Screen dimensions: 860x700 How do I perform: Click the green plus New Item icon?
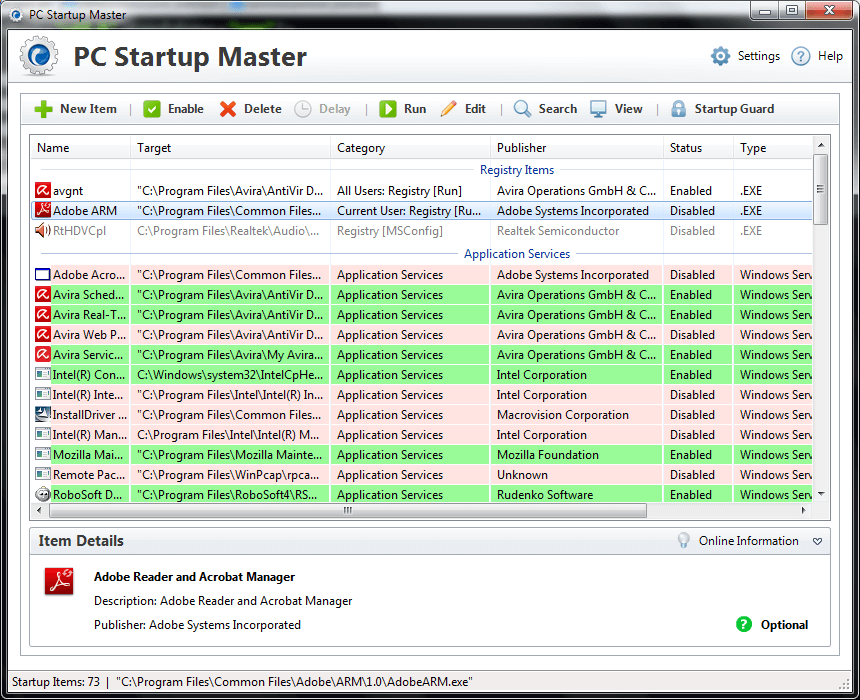point(44,109)
